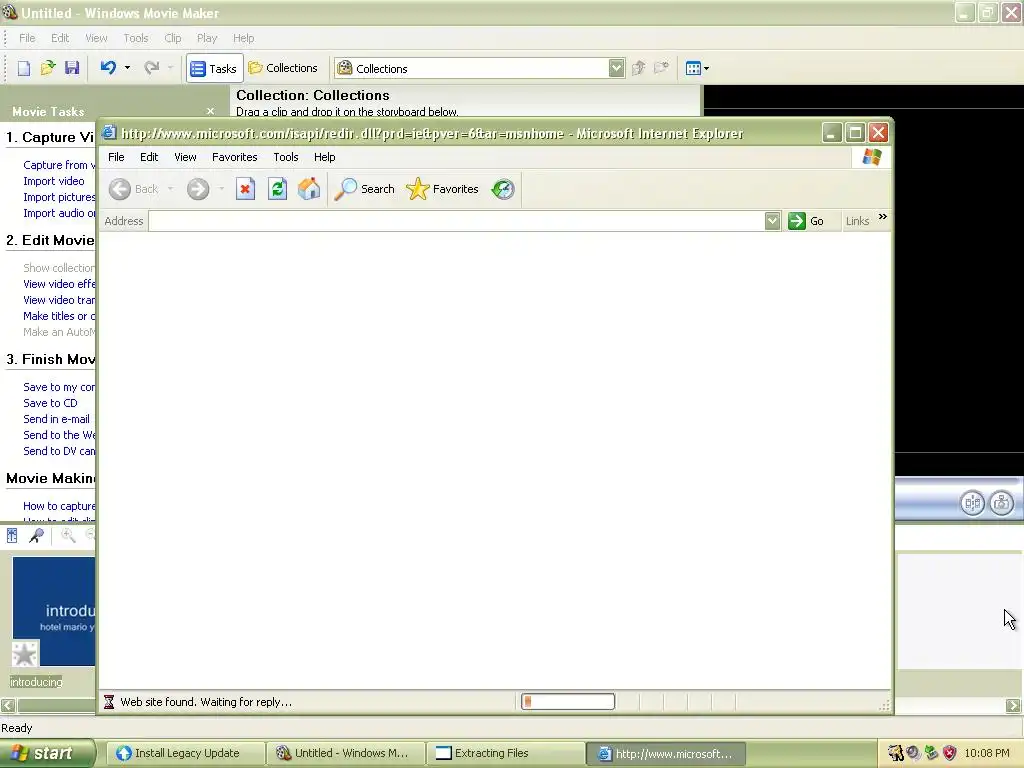Open the Forward button history dropdown
This screenshot has width=1024, height=768.
221,189
